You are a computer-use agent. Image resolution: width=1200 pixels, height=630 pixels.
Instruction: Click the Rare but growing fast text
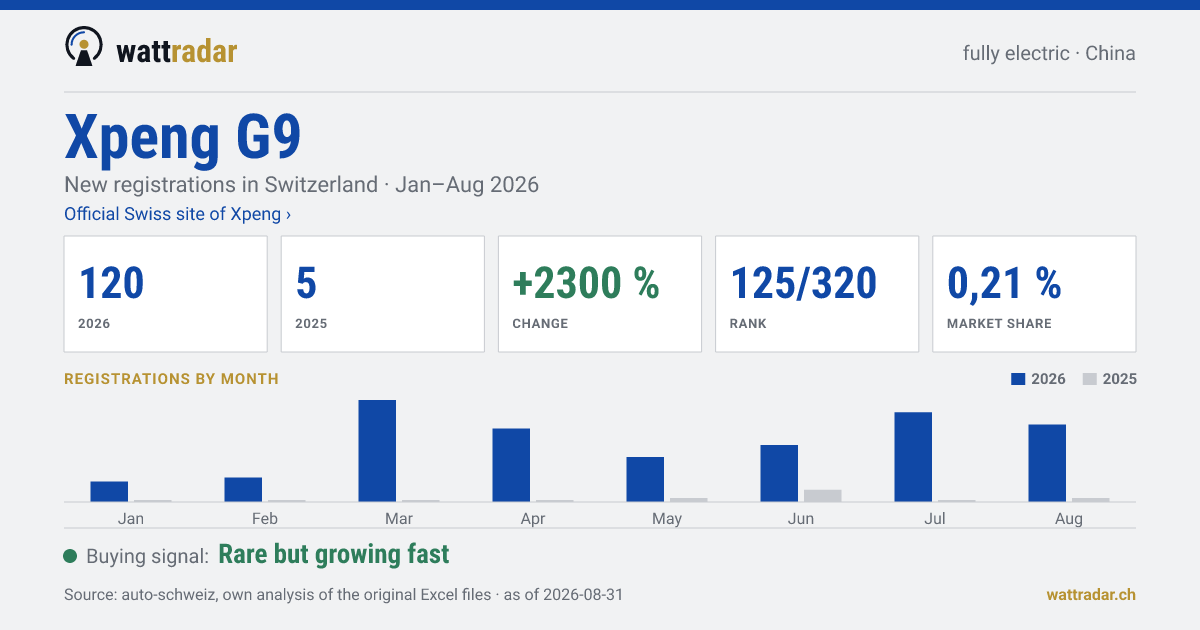pyautogui.click(x=334, y=555)
